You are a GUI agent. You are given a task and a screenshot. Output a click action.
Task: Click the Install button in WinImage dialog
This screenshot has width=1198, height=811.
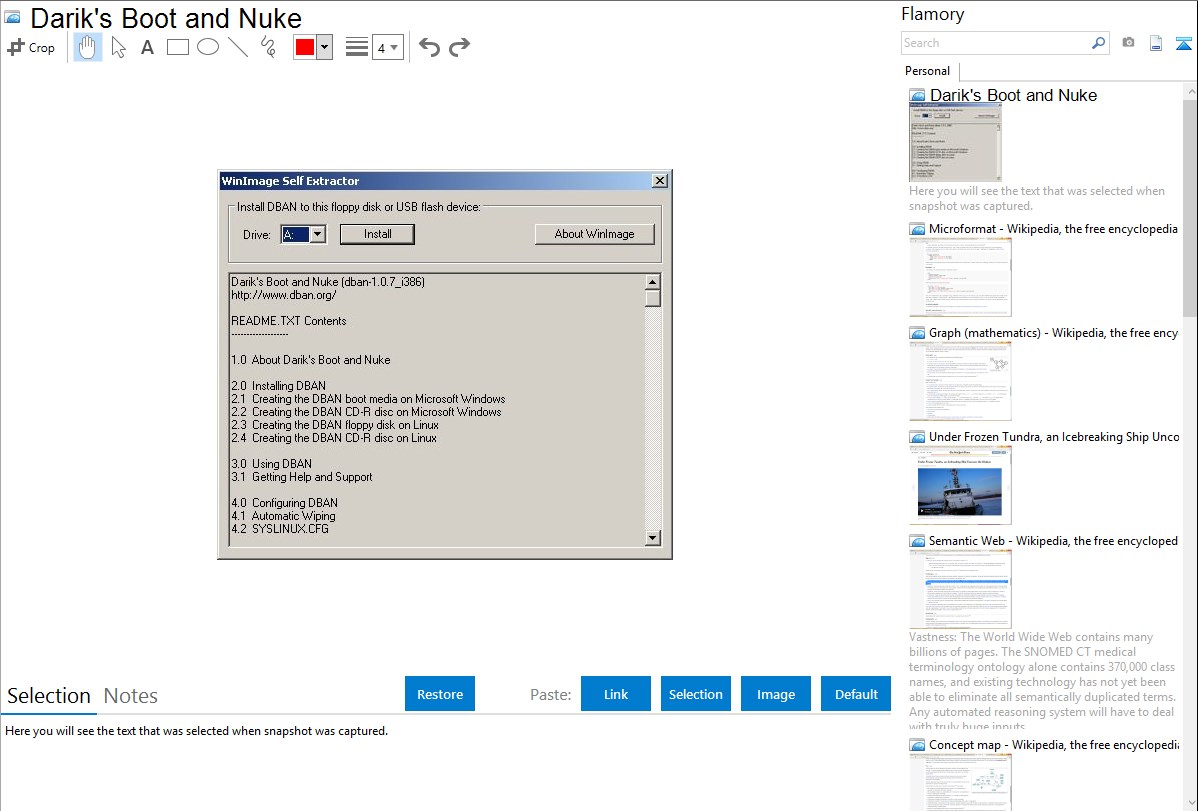point(377,234)
